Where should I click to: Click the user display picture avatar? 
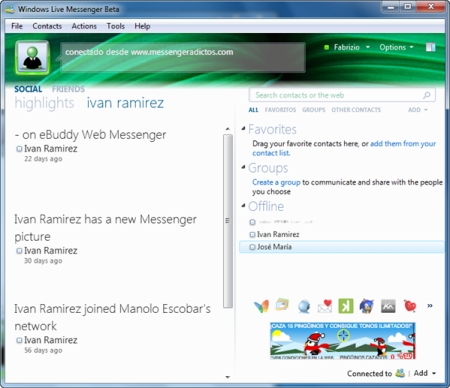pyautogui.click(x=32, y=58)
